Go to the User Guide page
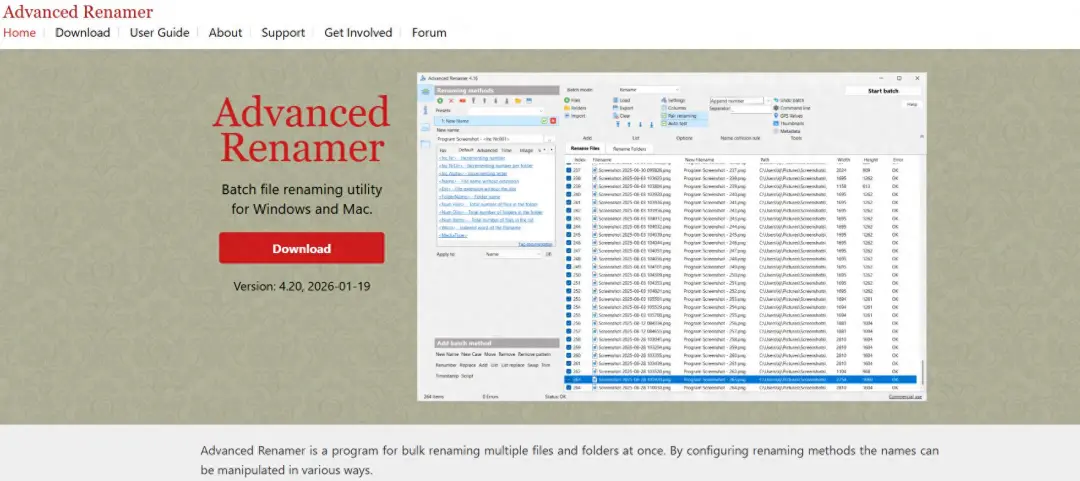 pos(159,32)
